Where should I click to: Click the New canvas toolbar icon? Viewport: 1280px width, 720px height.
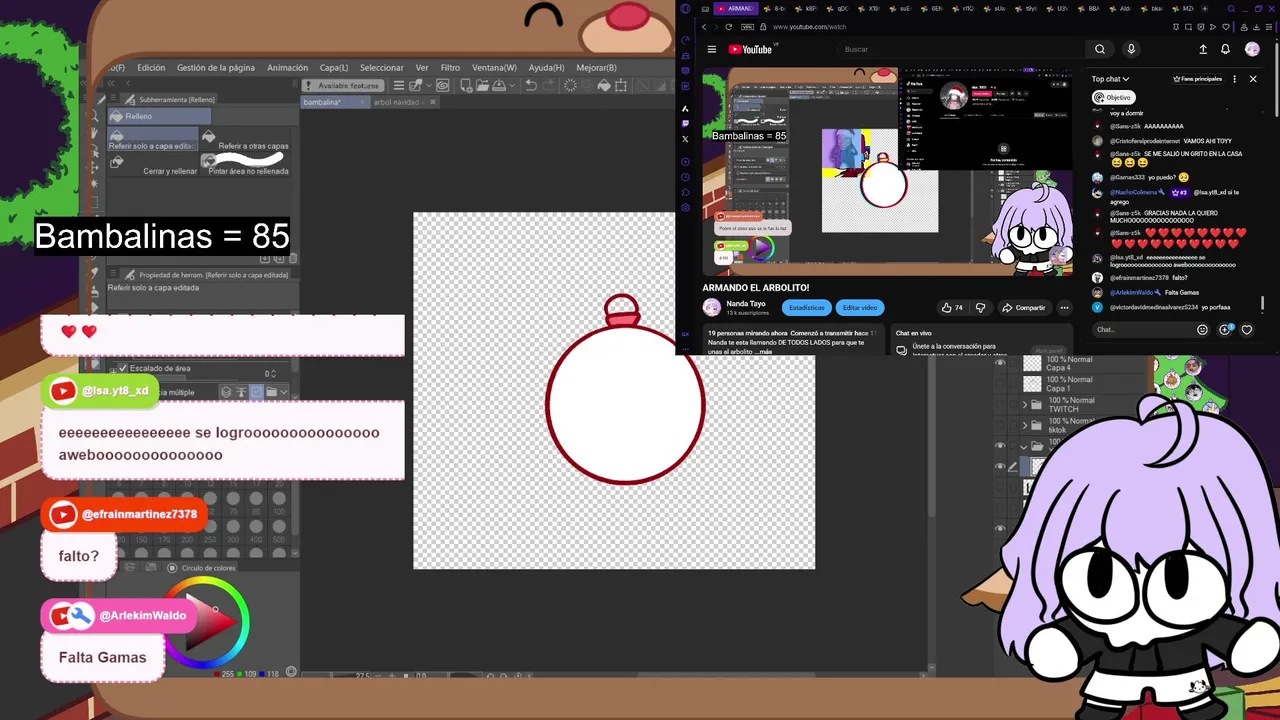[x=466, y=86]
